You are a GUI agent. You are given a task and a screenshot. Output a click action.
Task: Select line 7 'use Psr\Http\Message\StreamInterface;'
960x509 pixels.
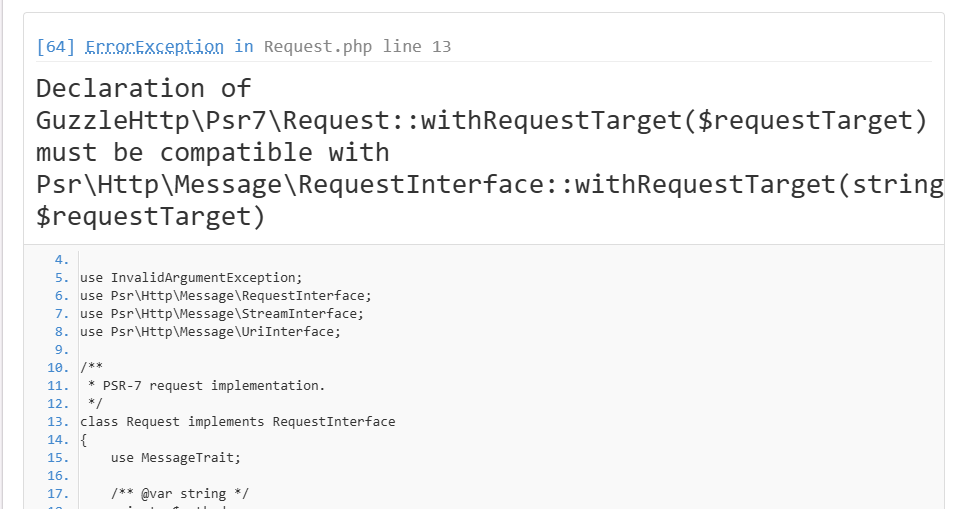[222, 314]
